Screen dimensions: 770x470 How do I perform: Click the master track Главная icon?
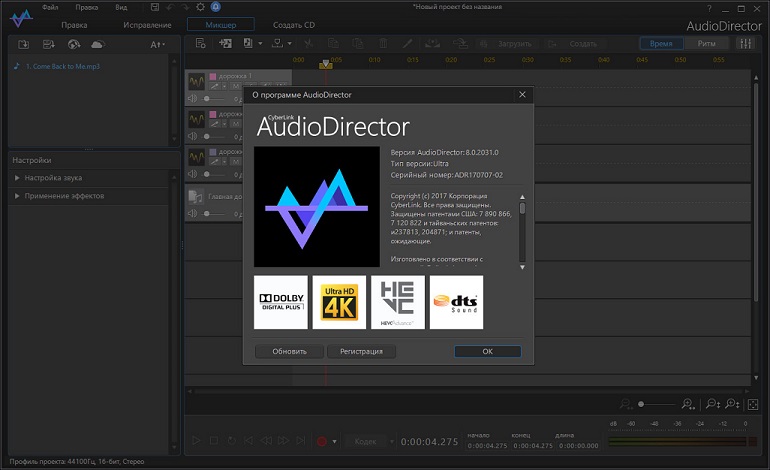tap(195, 196)
